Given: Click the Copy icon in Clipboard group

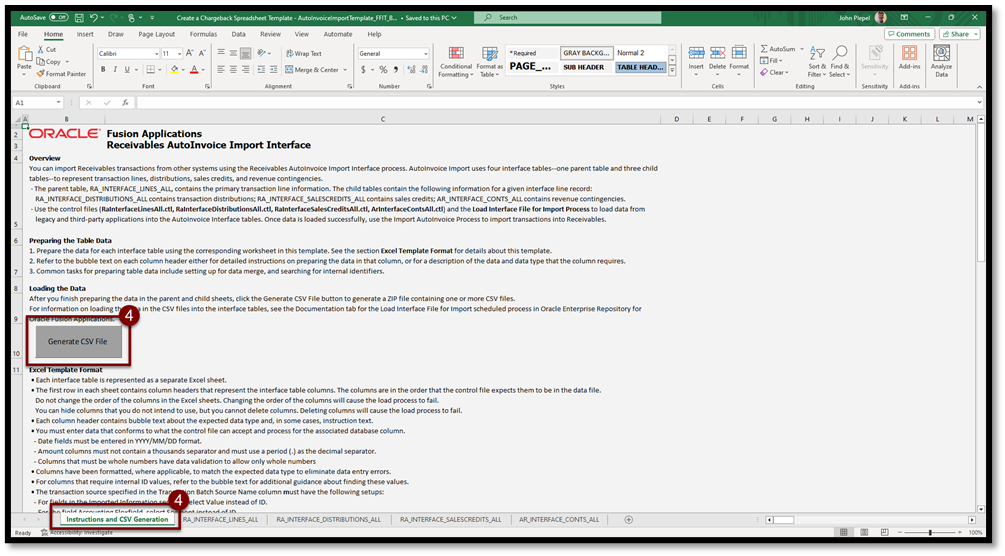Looking at the screenshot, I should tap(41, 62).
